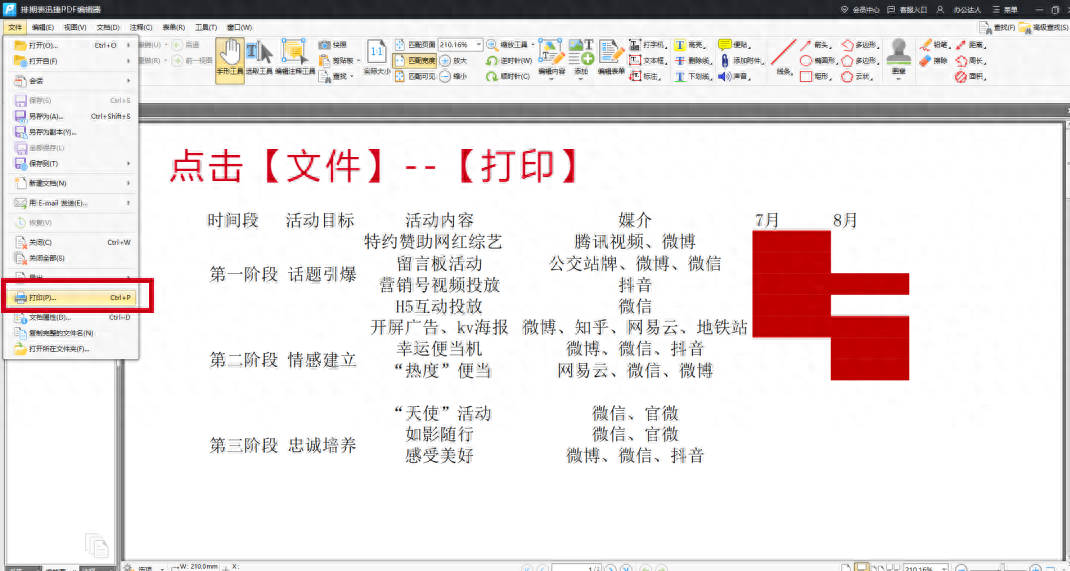Viewport: 1070px width, 571px height.
Task: Set view to 实际大小 actual size
Action: (x=377, y=59)
